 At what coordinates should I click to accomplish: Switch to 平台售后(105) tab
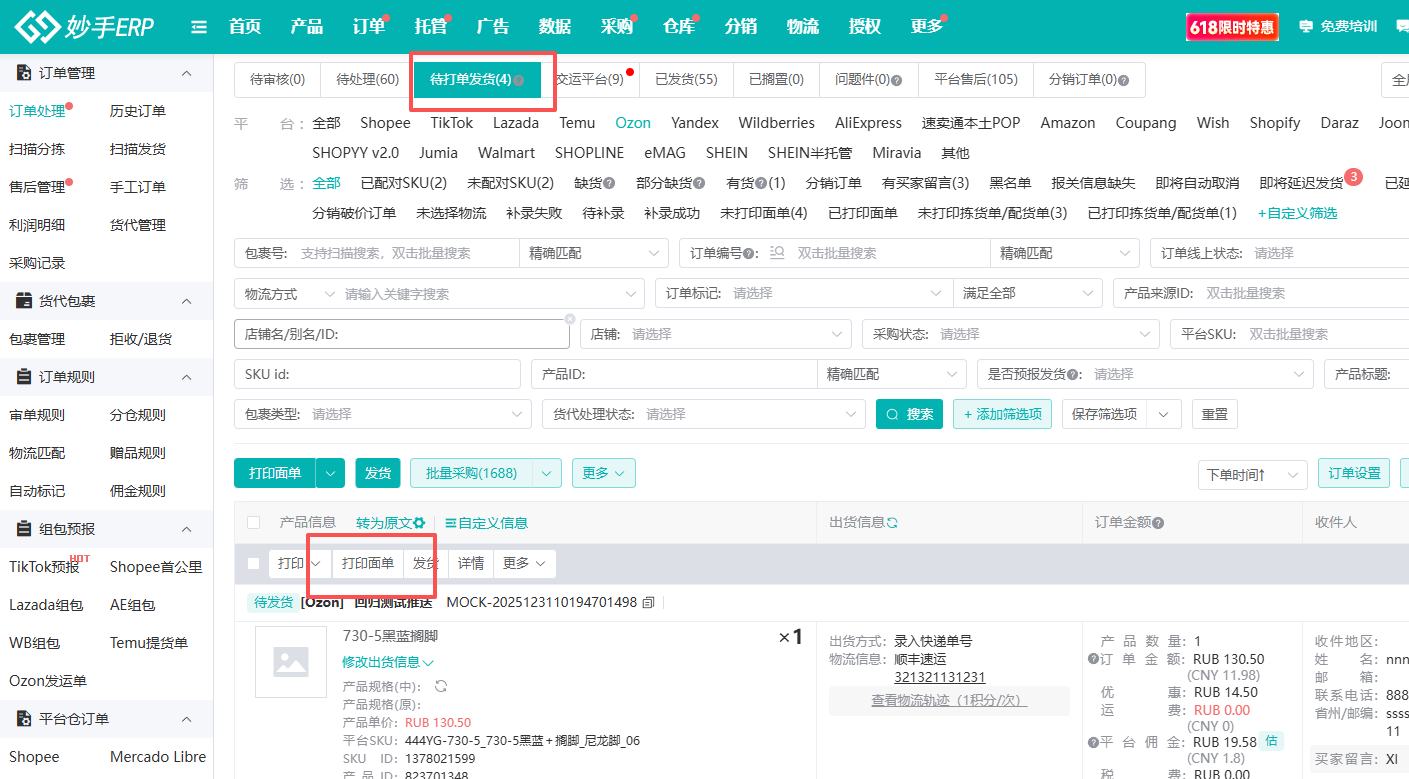pyautogui.click(x=976, y=80)
